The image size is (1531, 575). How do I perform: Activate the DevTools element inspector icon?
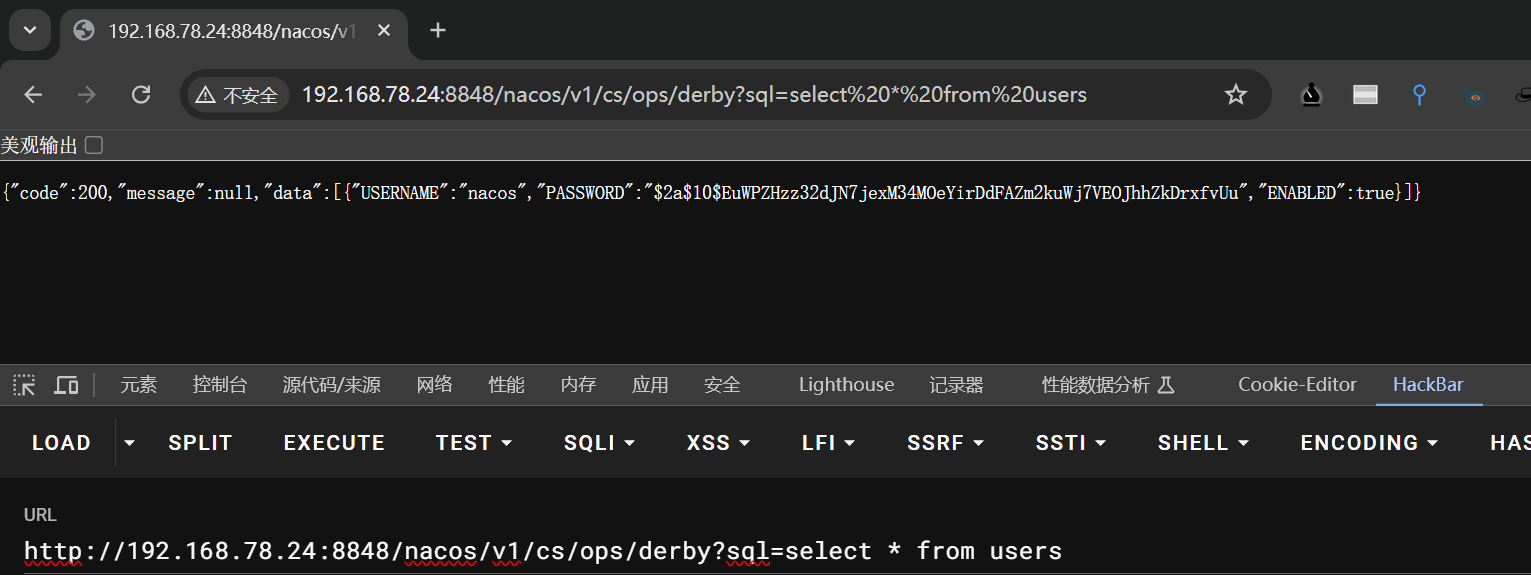point(24,385)
